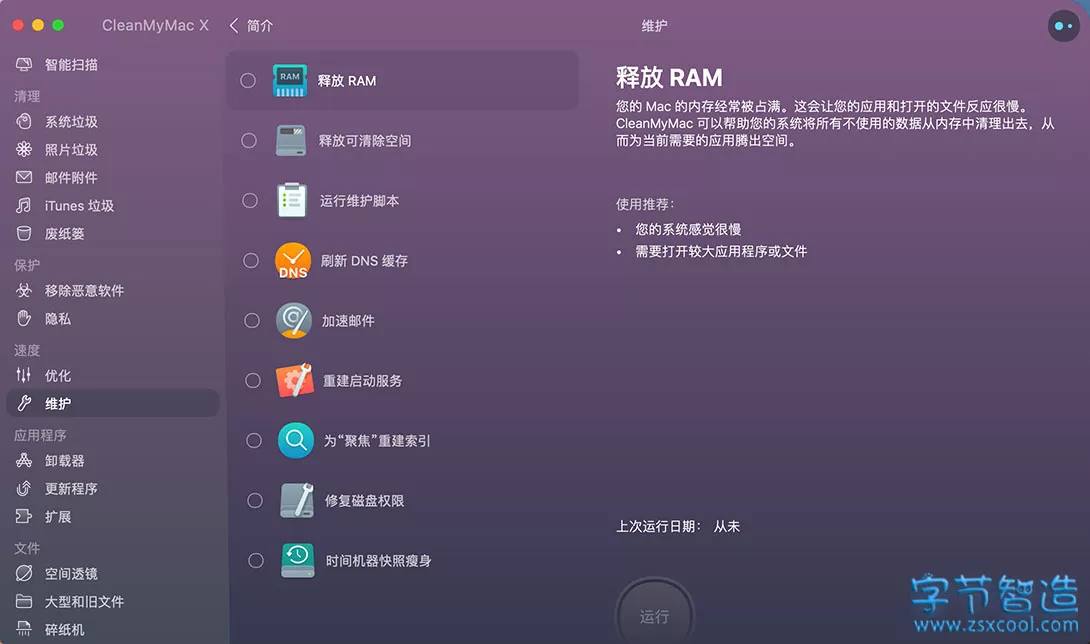The height and width of the screenshot is (644, 1090).
Task: Select the Updater (更新程序) icon
Action: tap(24, 488)
